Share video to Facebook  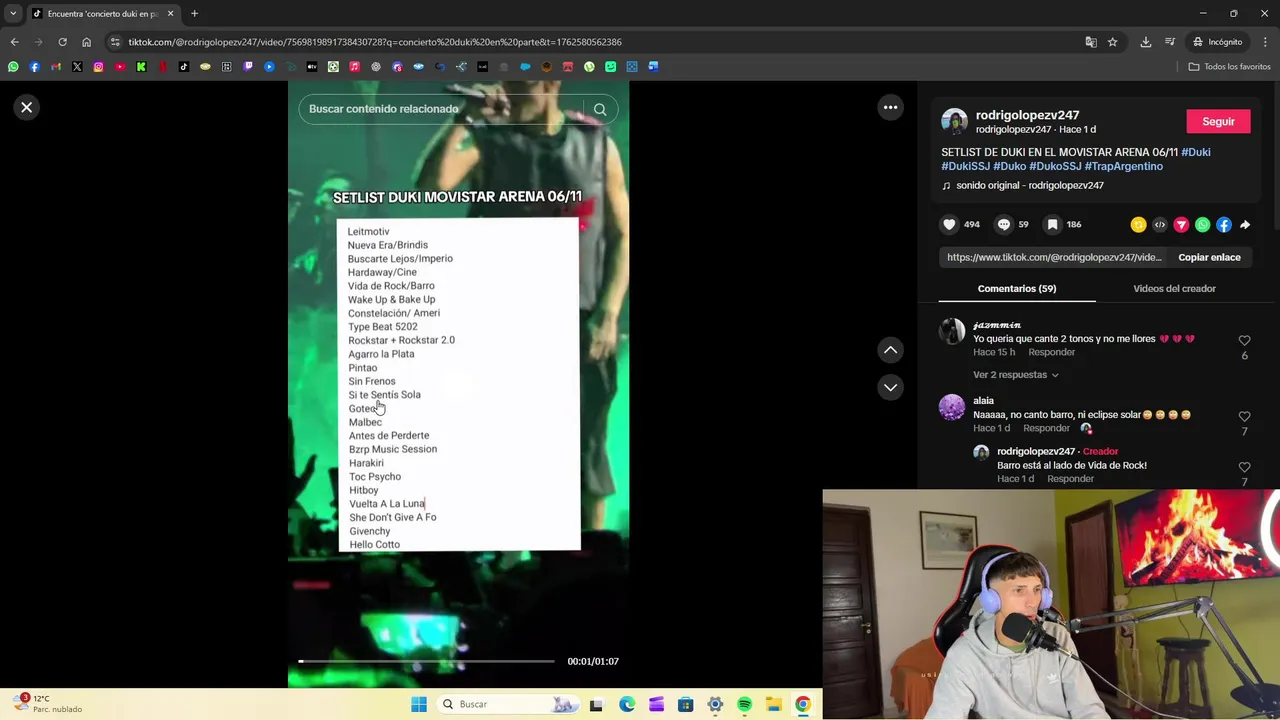click(1224, 225)
